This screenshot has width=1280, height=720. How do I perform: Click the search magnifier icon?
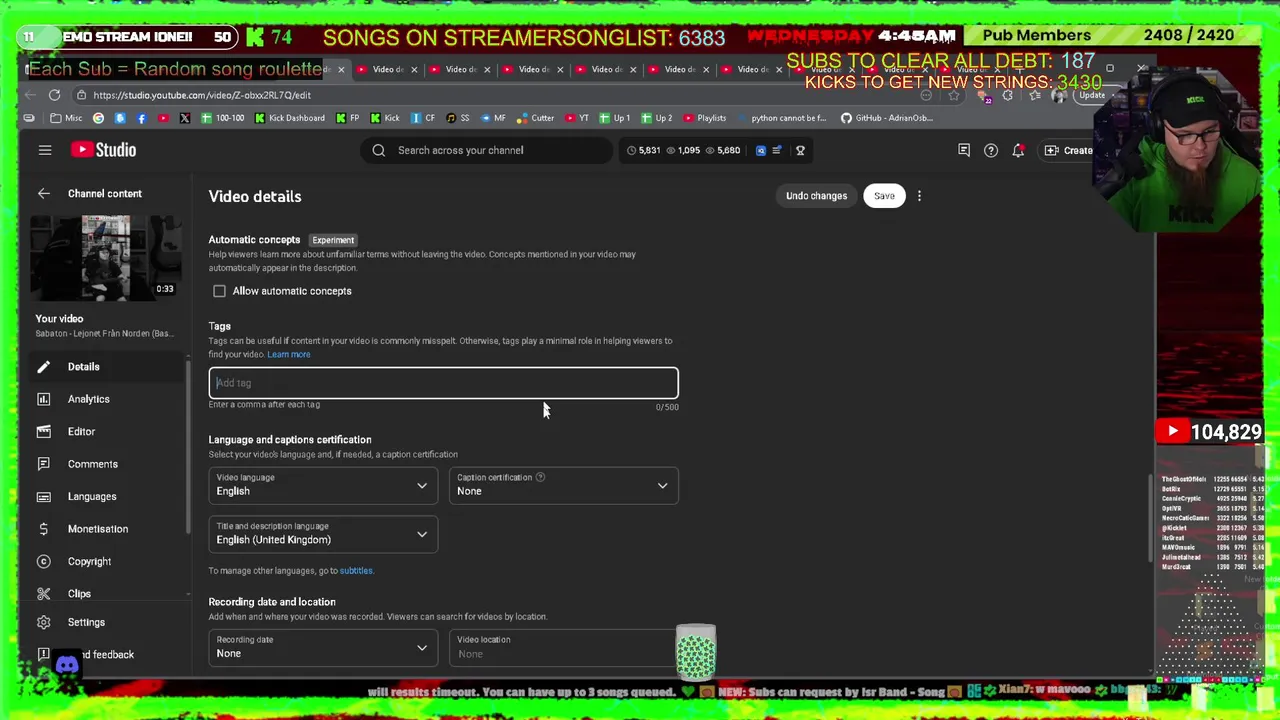(379, 150)
